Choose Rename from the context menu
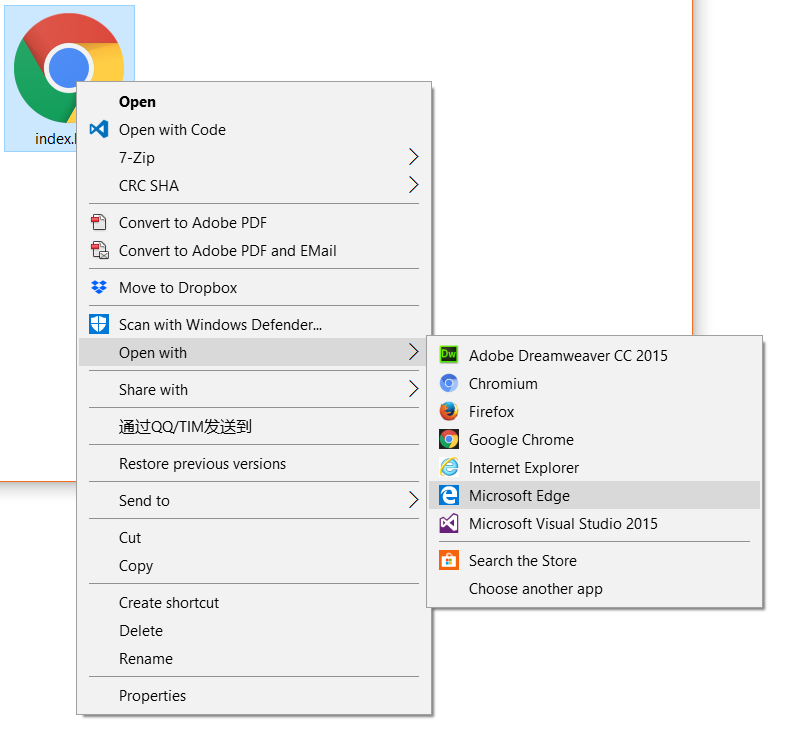This screenshot has width=792, height=744. point(254,659)
